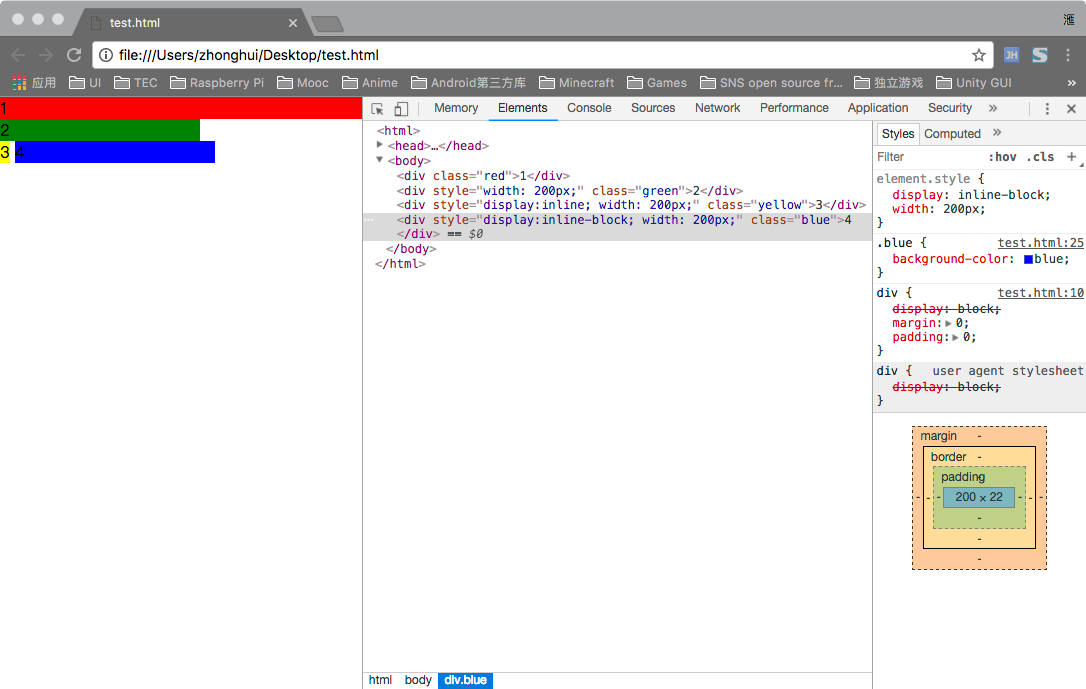This screenshot has width=1086, height=689.
Task: Open DevTools customize menu
Action: [x=1047, y=109]
